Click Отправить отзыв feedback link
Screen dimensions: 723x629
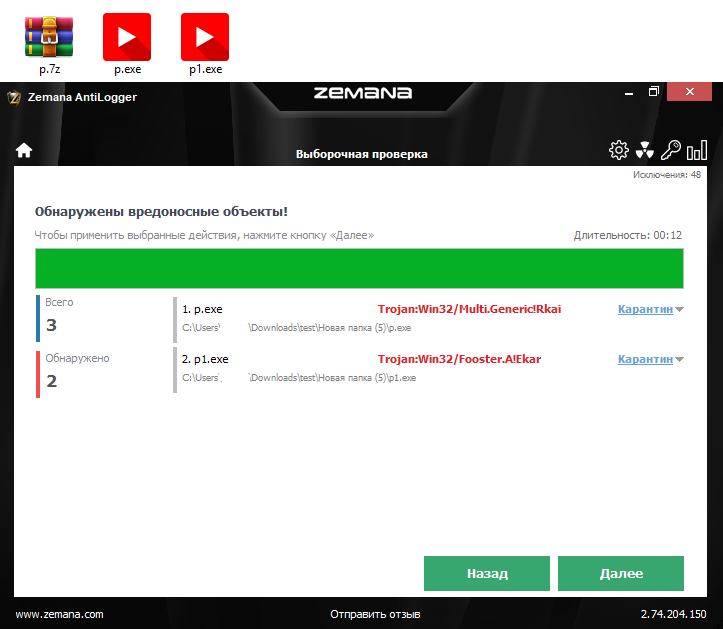click(375, 614)
